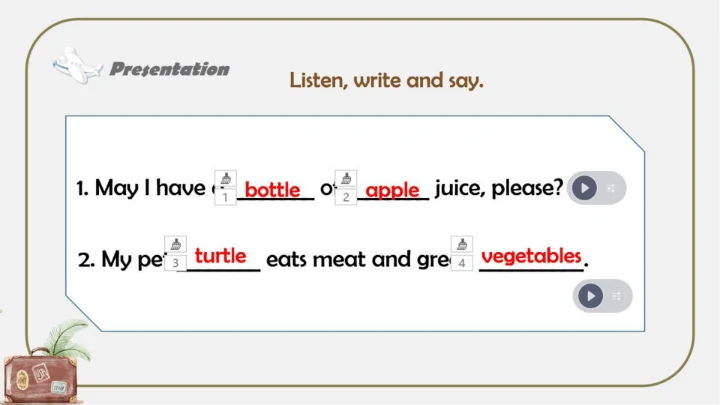
Task: Select the red answer word "bottle"
Action: point(272,189)
